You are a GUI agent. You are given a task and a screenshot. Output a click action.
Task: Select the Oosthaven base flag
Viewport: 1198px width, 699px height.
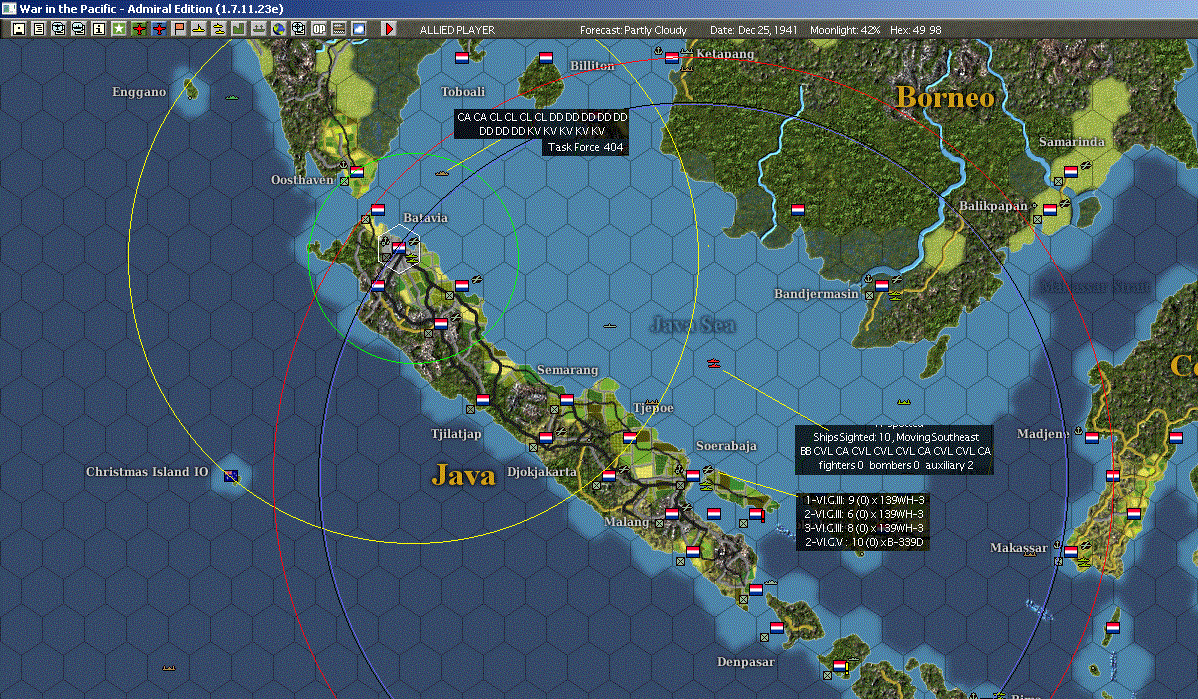pos(357,172)
